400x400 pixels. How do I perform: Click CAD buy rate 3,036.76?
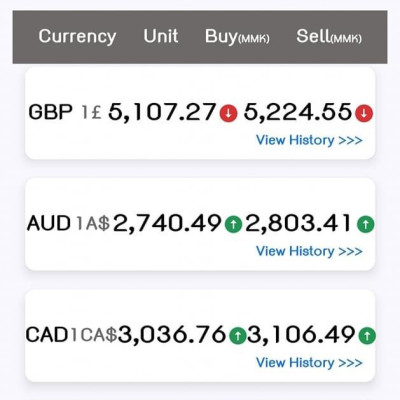172,334
